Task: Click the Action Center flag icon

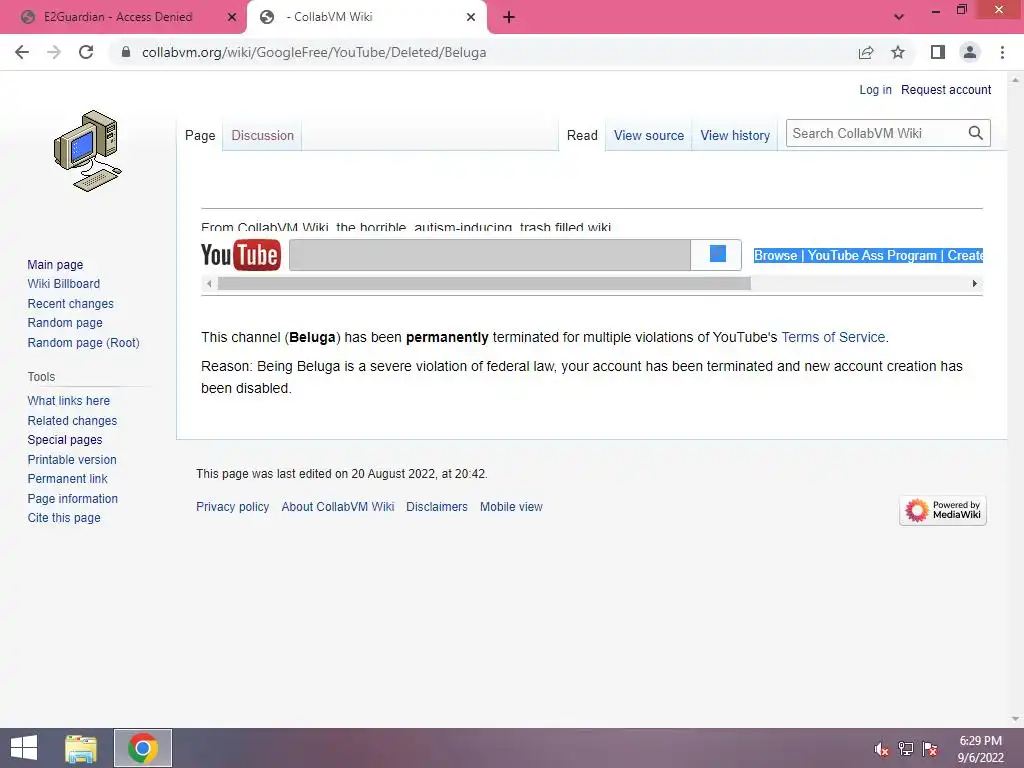Action: tap(930, 748)
